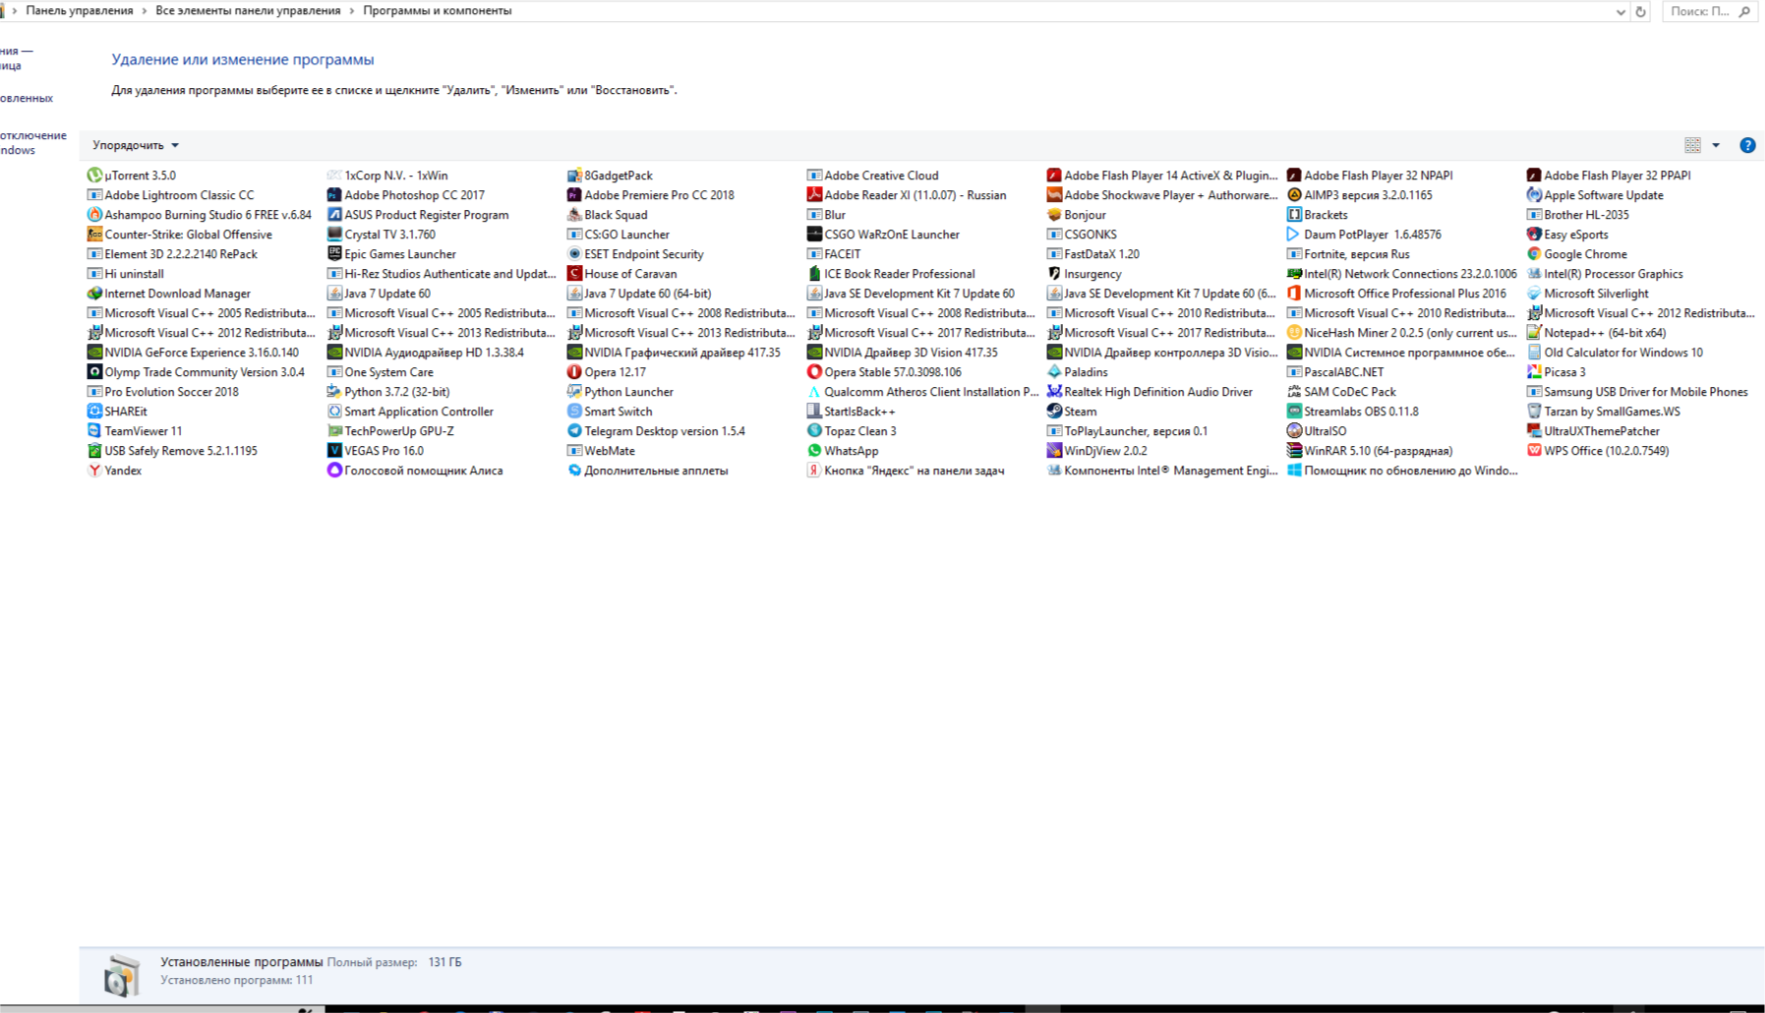Select Brackets program entry
This screenshot has height=1013, width=1765.
pos(1318,215)
